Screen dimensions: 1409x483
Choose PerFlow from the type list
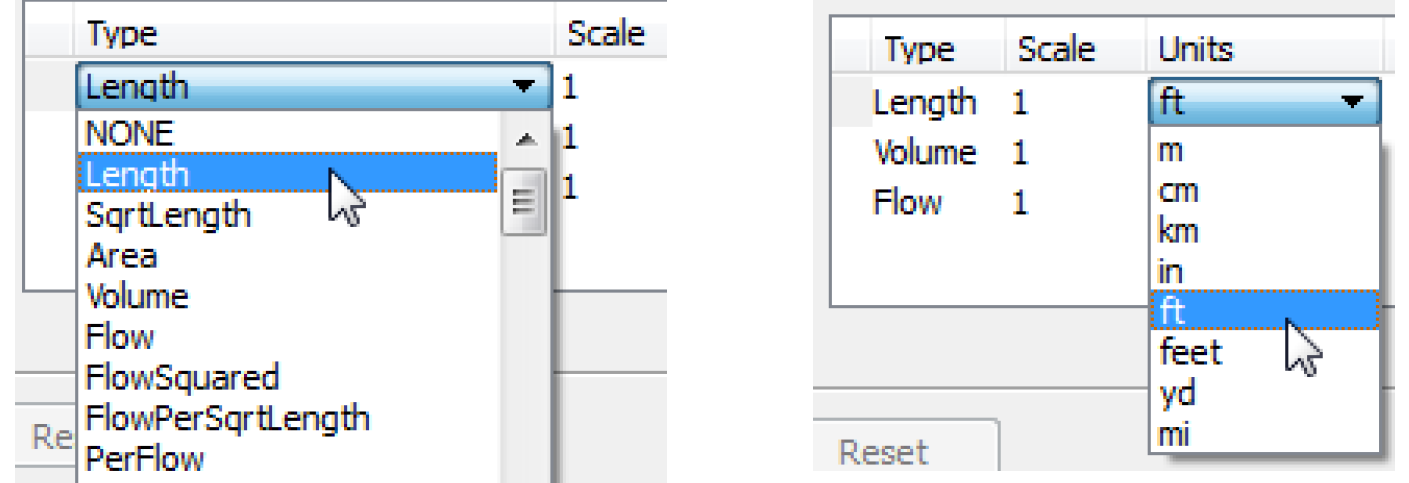point(145,459)
